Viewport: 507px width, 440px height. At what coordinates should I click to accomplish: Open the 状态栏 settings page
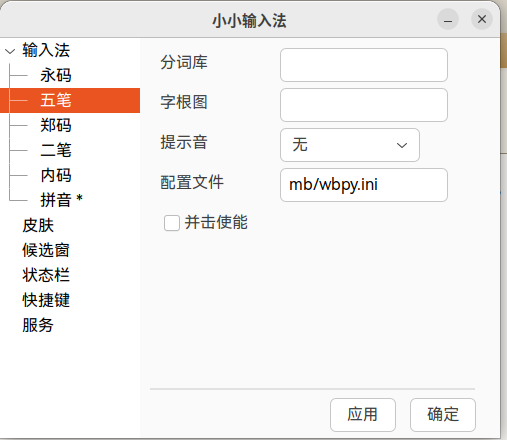tap(46, 275)
